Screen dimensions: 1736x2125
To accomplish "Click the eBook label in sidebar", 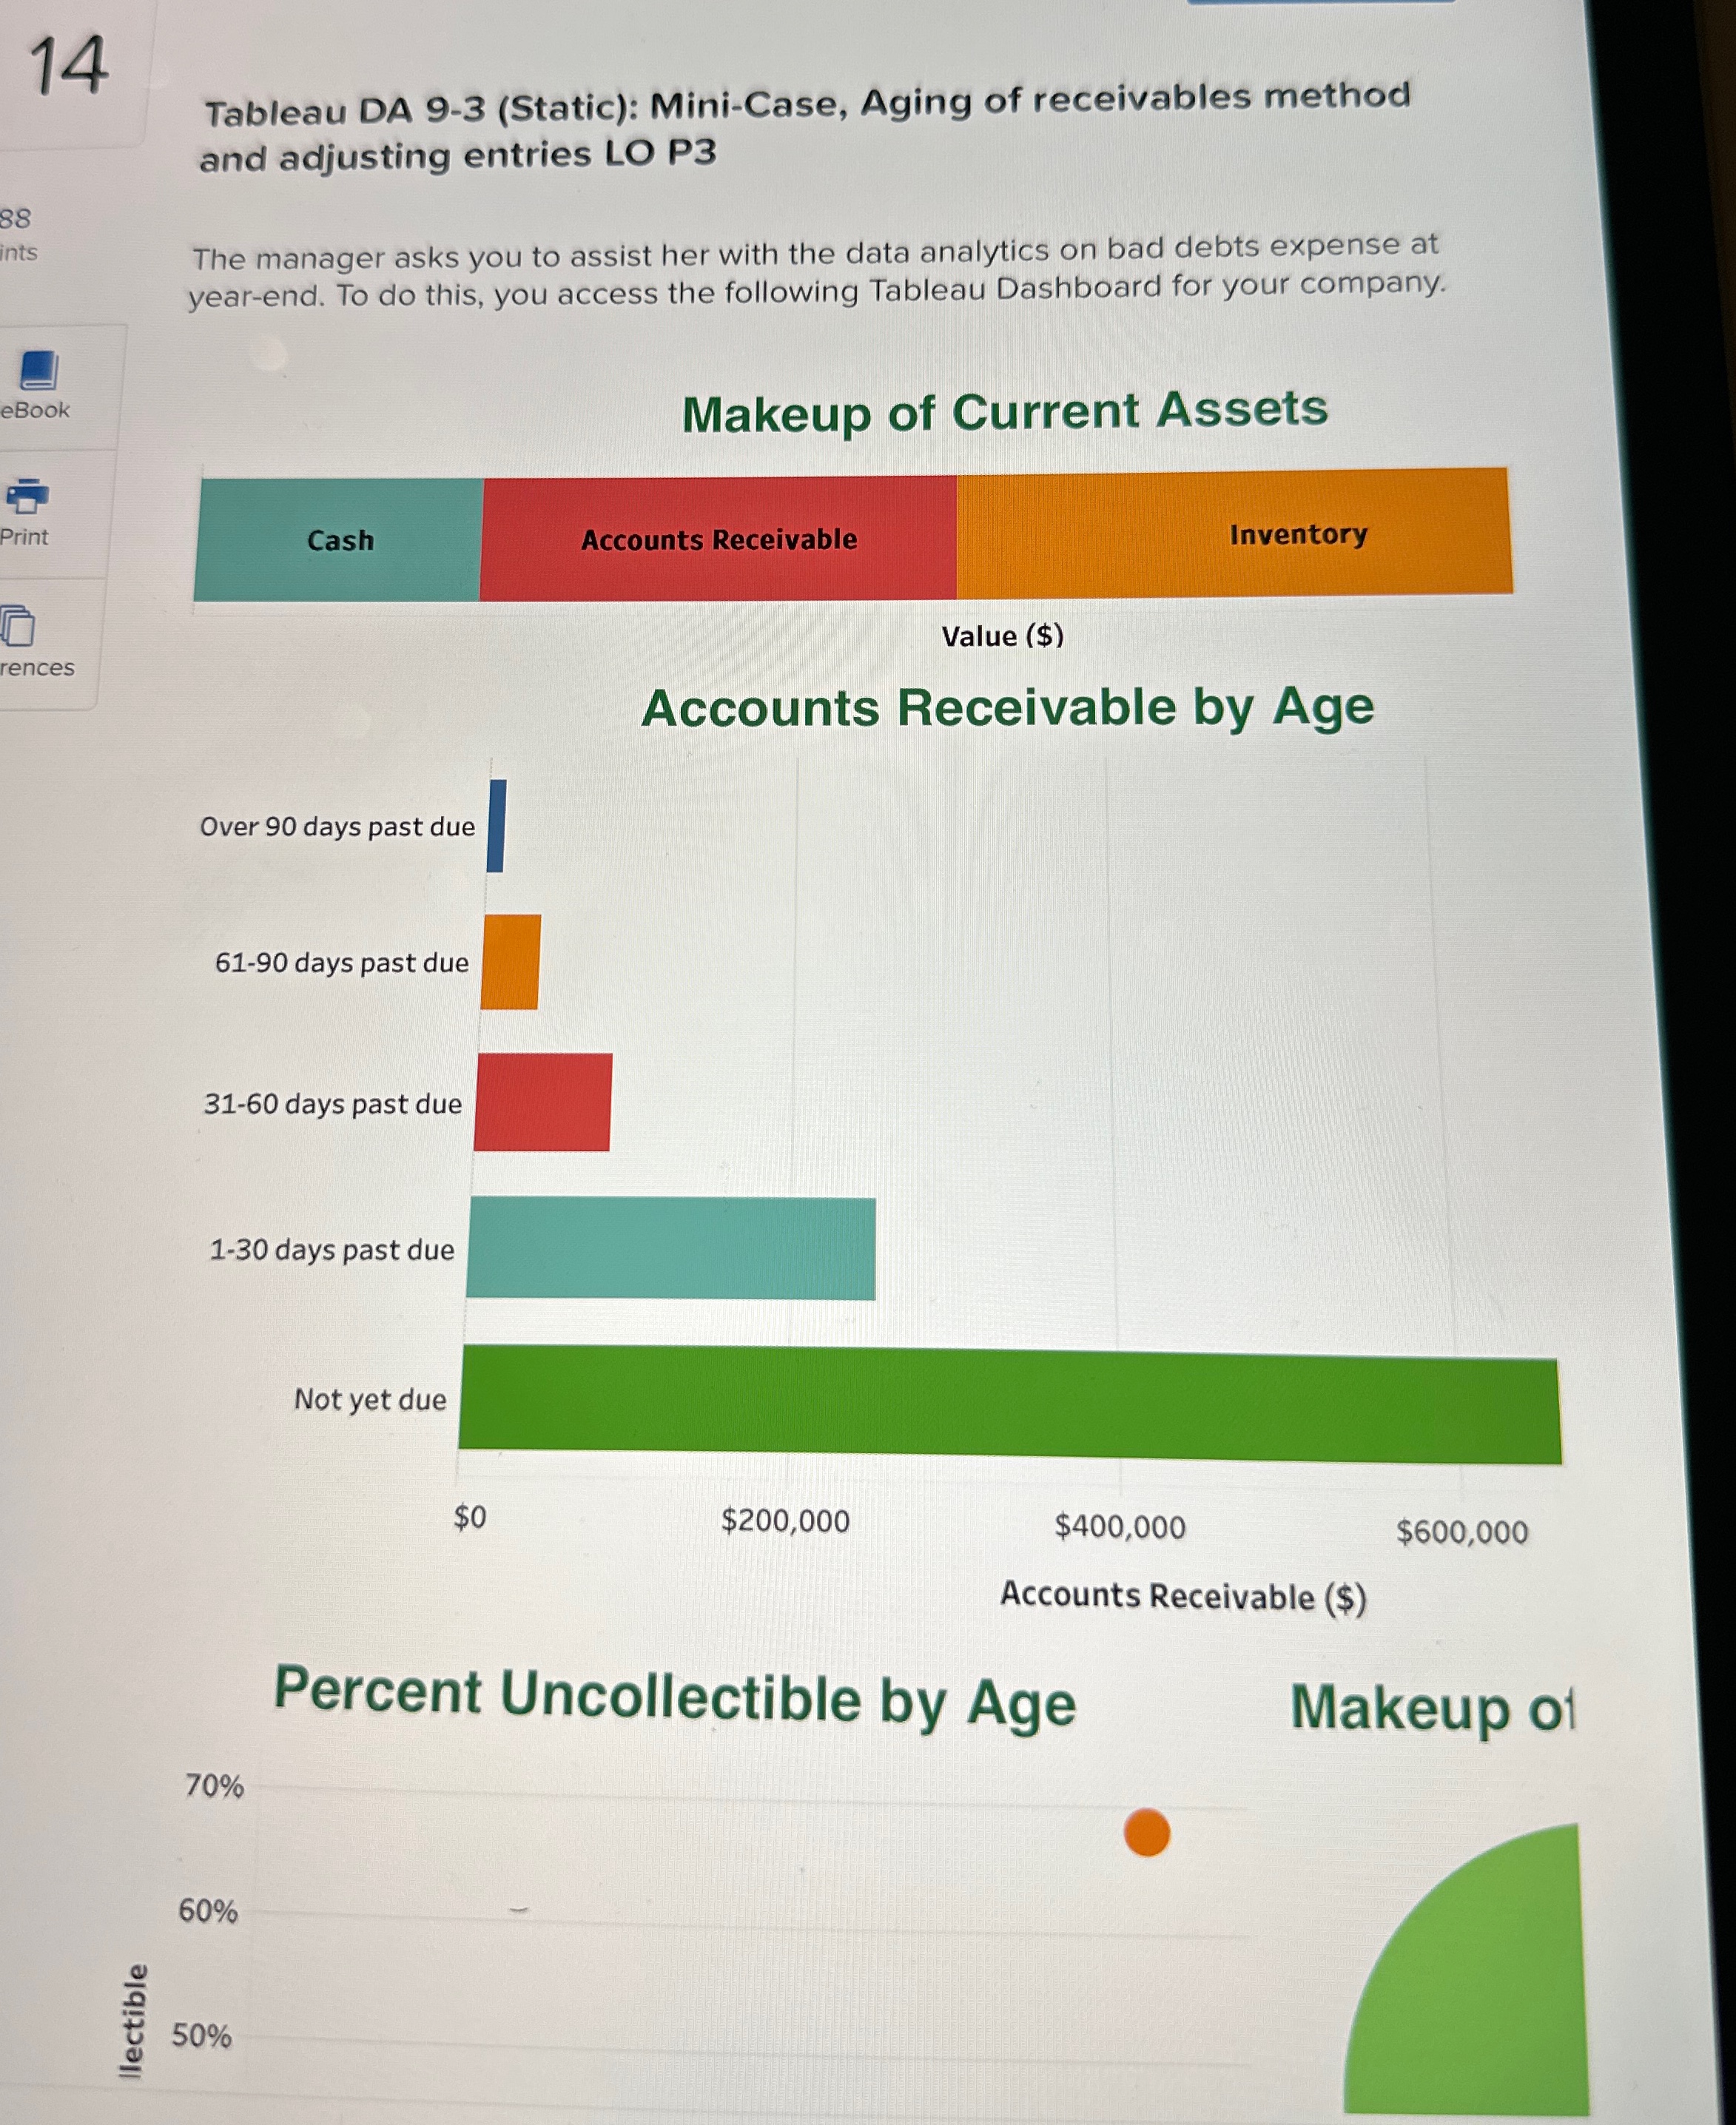I will click(35, 410).
